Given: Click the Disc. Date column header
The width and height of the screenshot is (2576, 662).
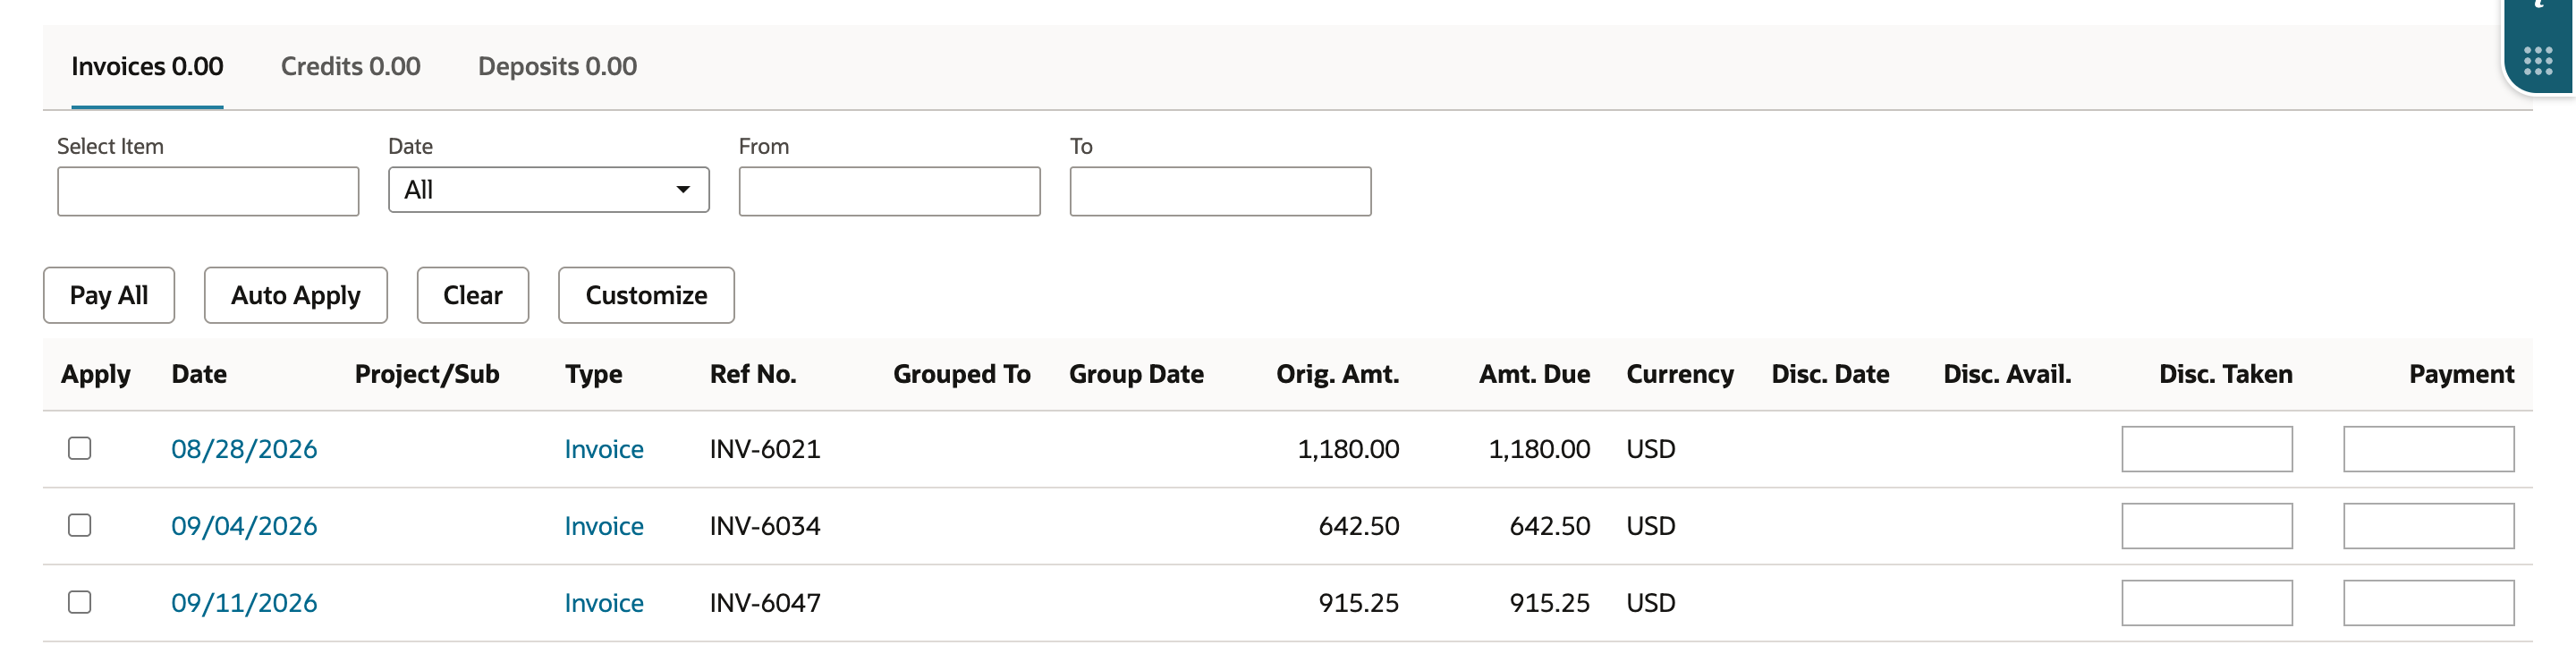Looking at the screenshot, I should tap(1830, 374).
